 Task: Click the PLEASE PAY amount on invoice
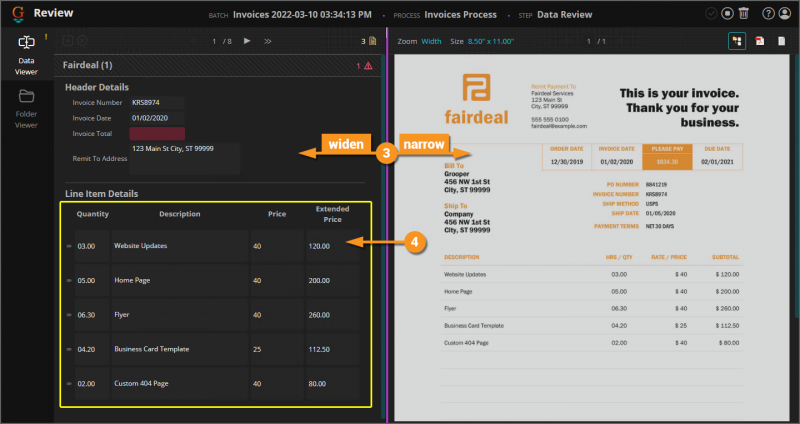pyautogui.click(x=667, y=162)
